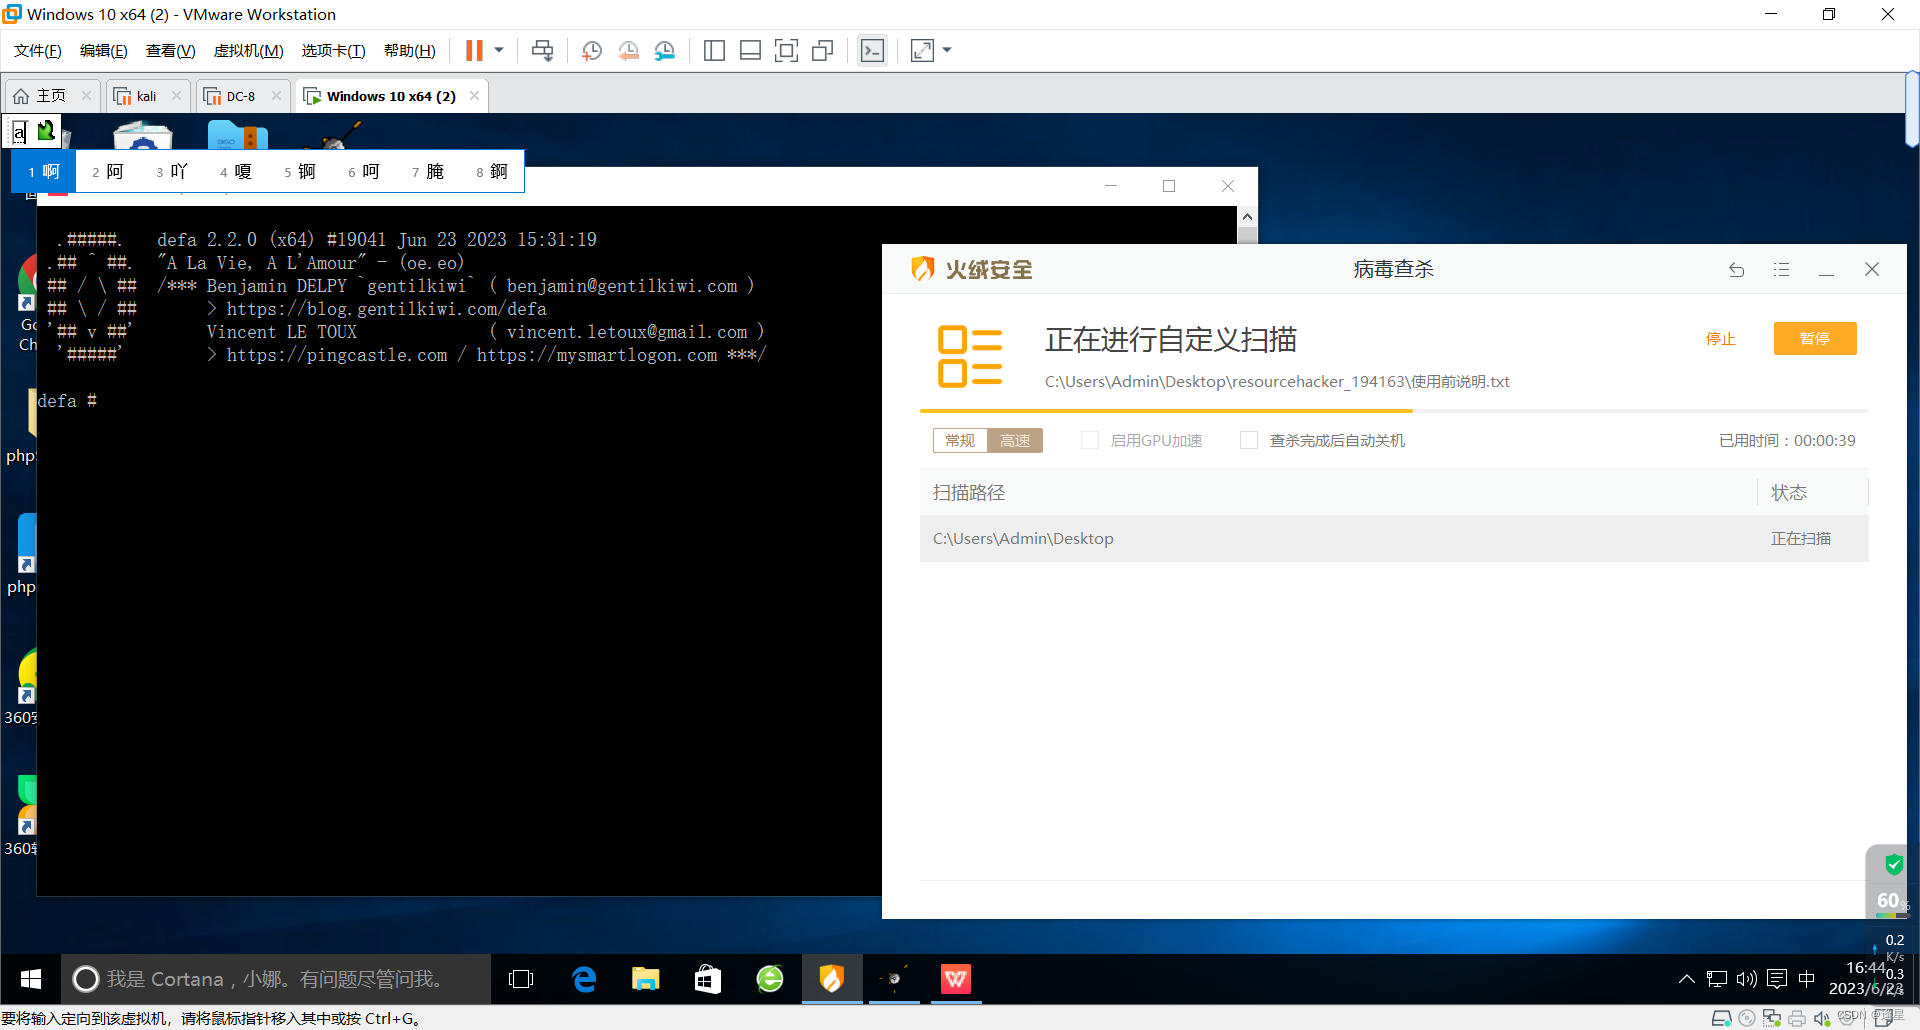Click 停止 to stop the virus scan
1920x1030 pixels.
click(1720, 339)
